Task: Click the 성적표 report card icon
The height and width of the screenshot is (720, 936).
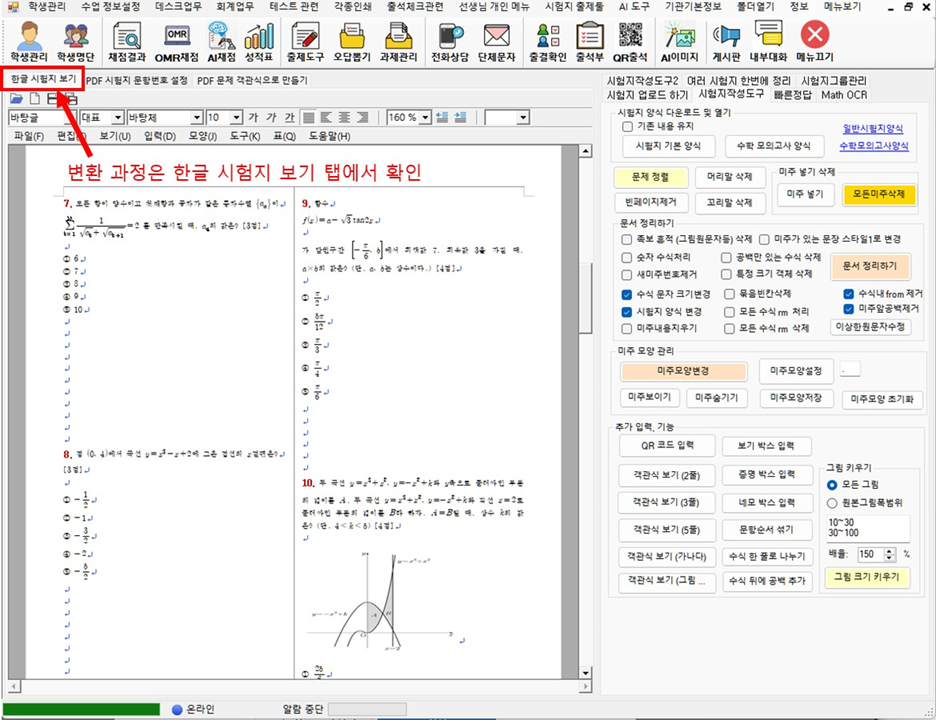Action: pos(259,41)
